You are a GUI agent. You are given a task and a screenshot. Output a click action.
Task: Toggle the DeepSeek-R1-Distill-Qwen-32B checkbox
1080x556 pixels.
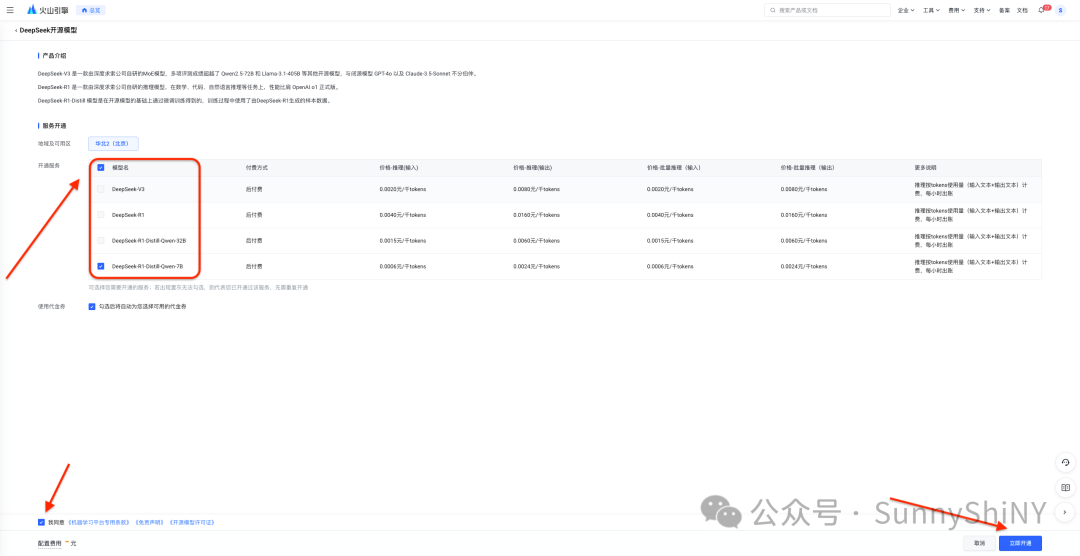[101, 240]
